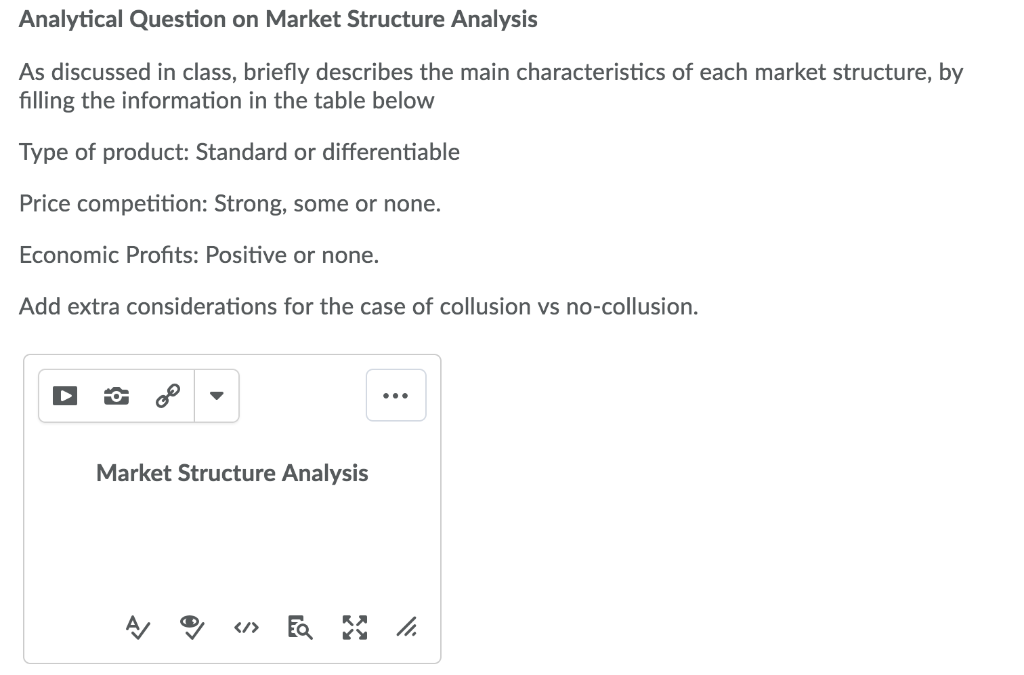Image resolution: width=1024 pixels, height=675 pixels.
Task: Click the 'Analytical Question' page heading
Action: point(277,19)
